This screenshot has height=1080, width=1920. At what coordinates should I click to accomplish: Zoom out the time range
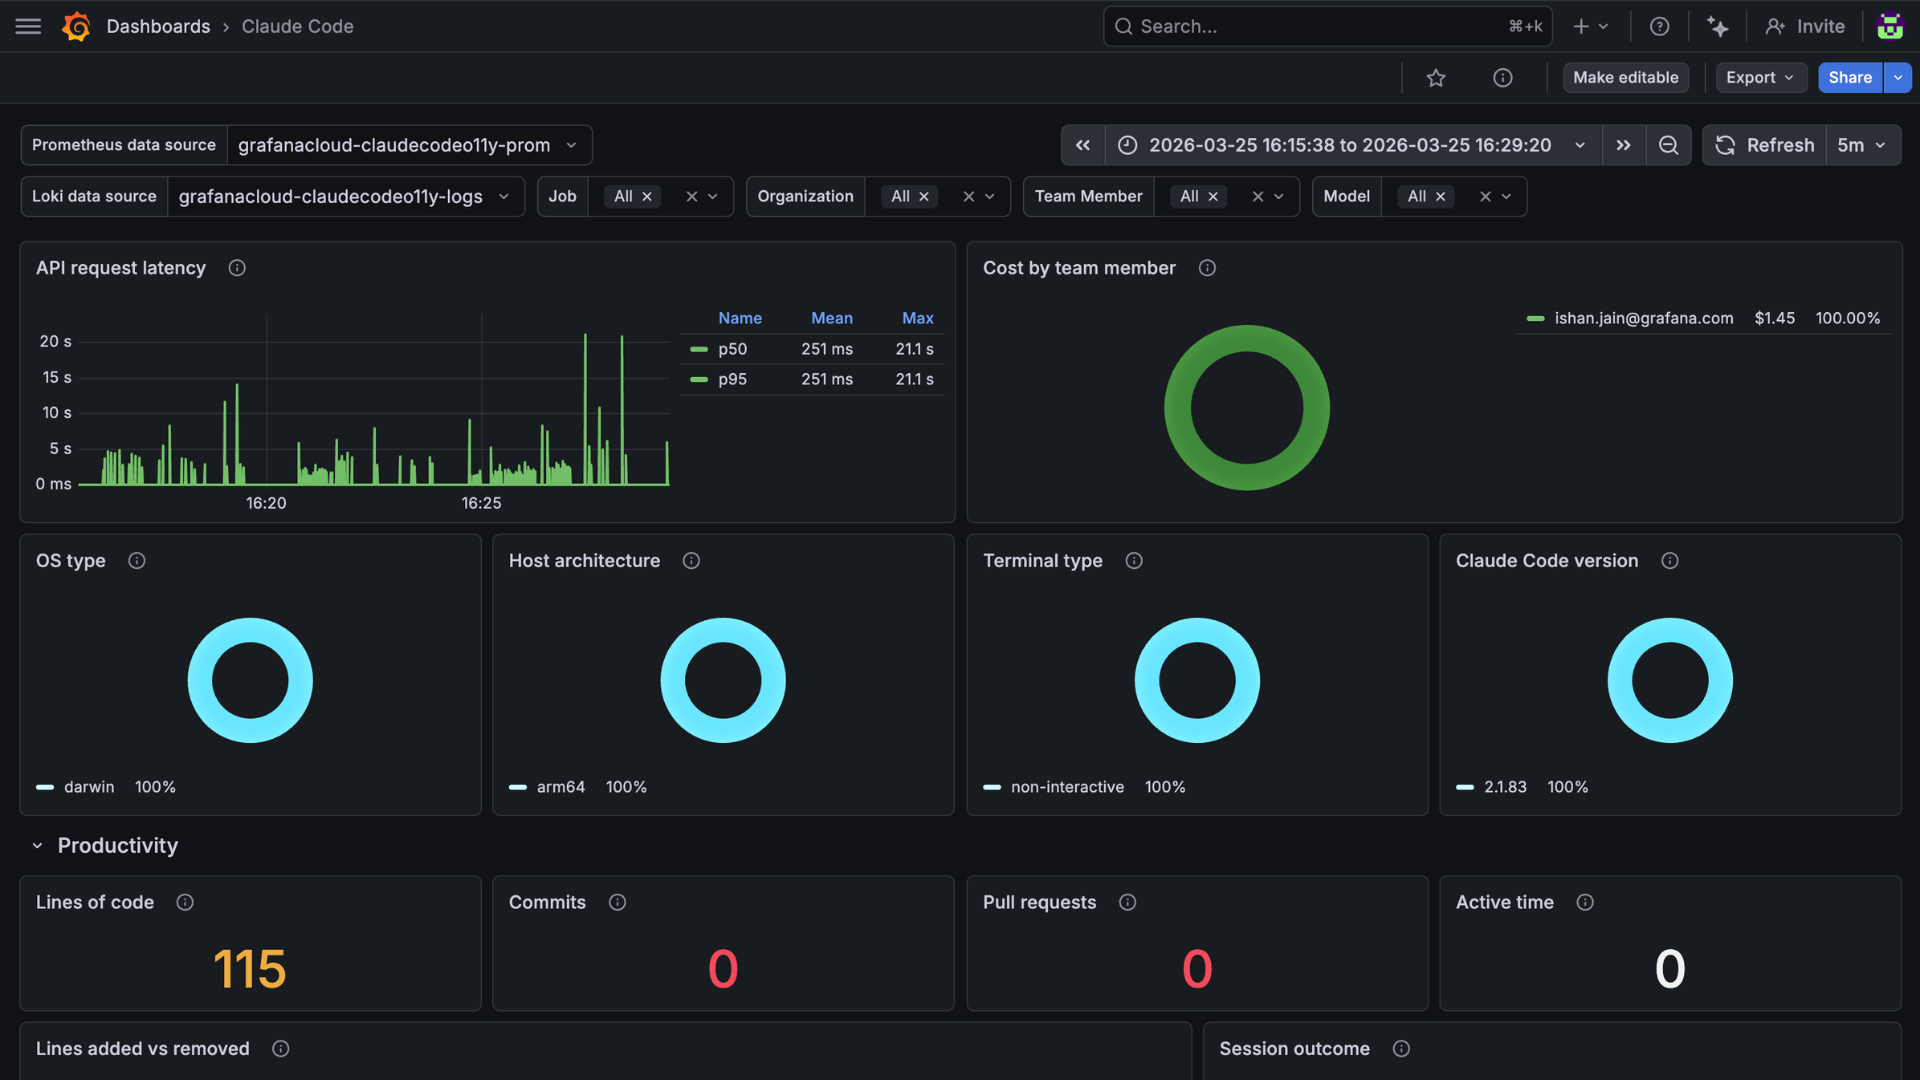1668,145
